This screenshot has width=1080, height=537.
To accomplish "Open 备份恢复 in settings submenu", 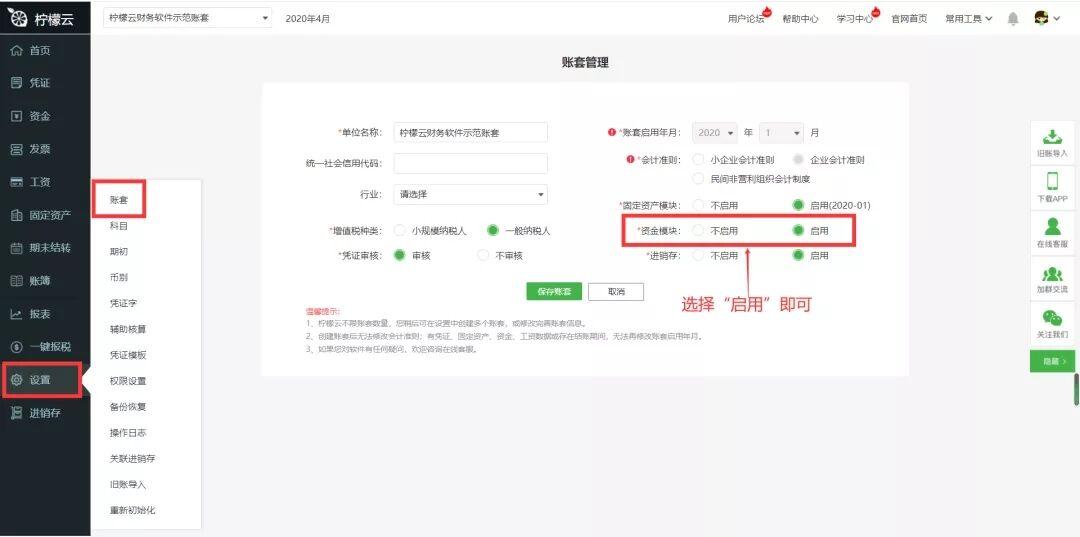I will coord(127,407).
